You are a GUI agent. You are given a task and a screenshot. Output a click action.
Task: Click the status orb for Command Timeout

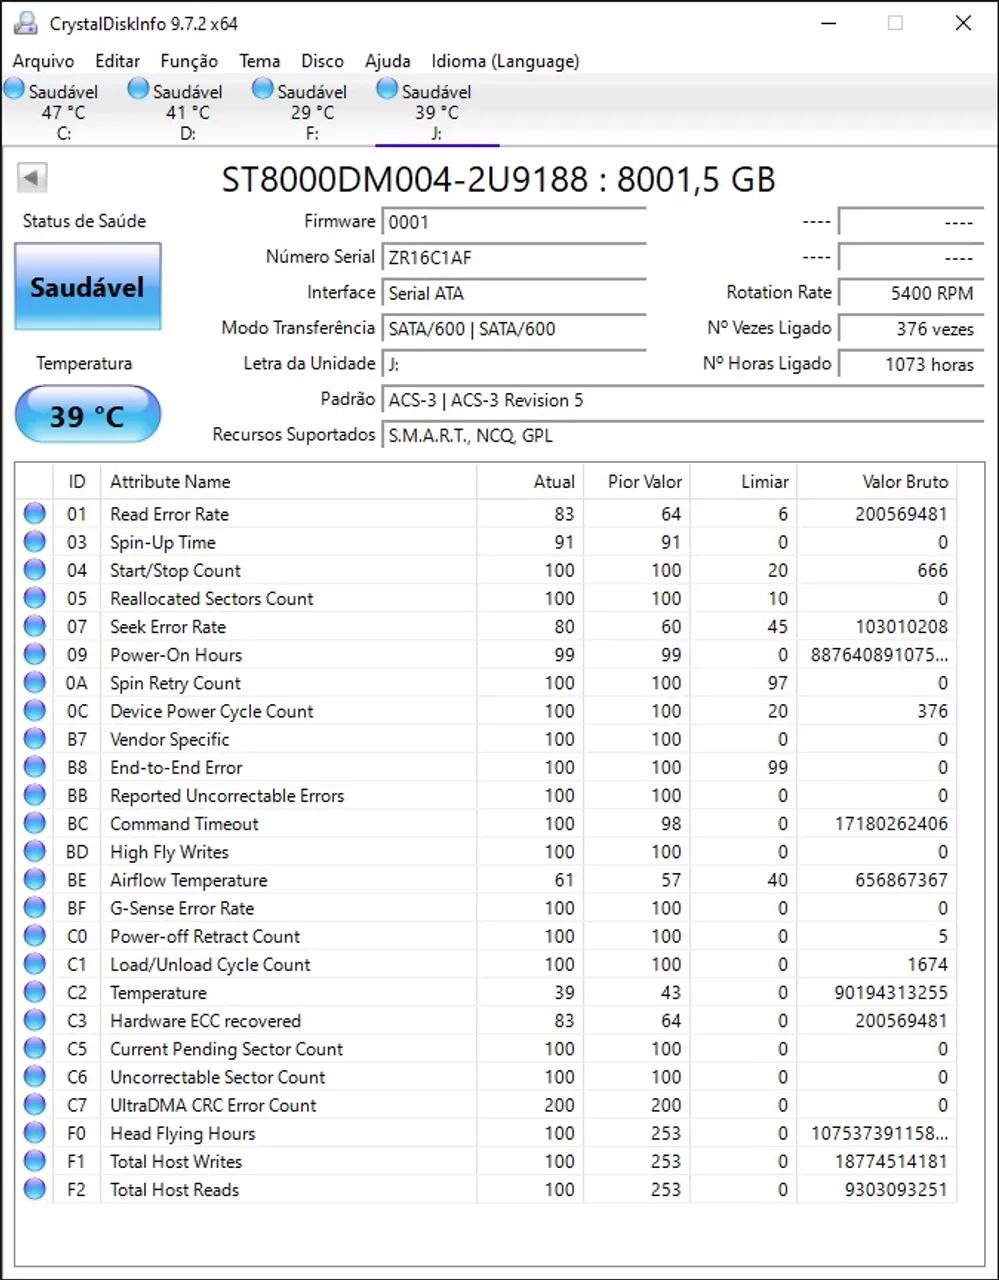pos(35,824)
